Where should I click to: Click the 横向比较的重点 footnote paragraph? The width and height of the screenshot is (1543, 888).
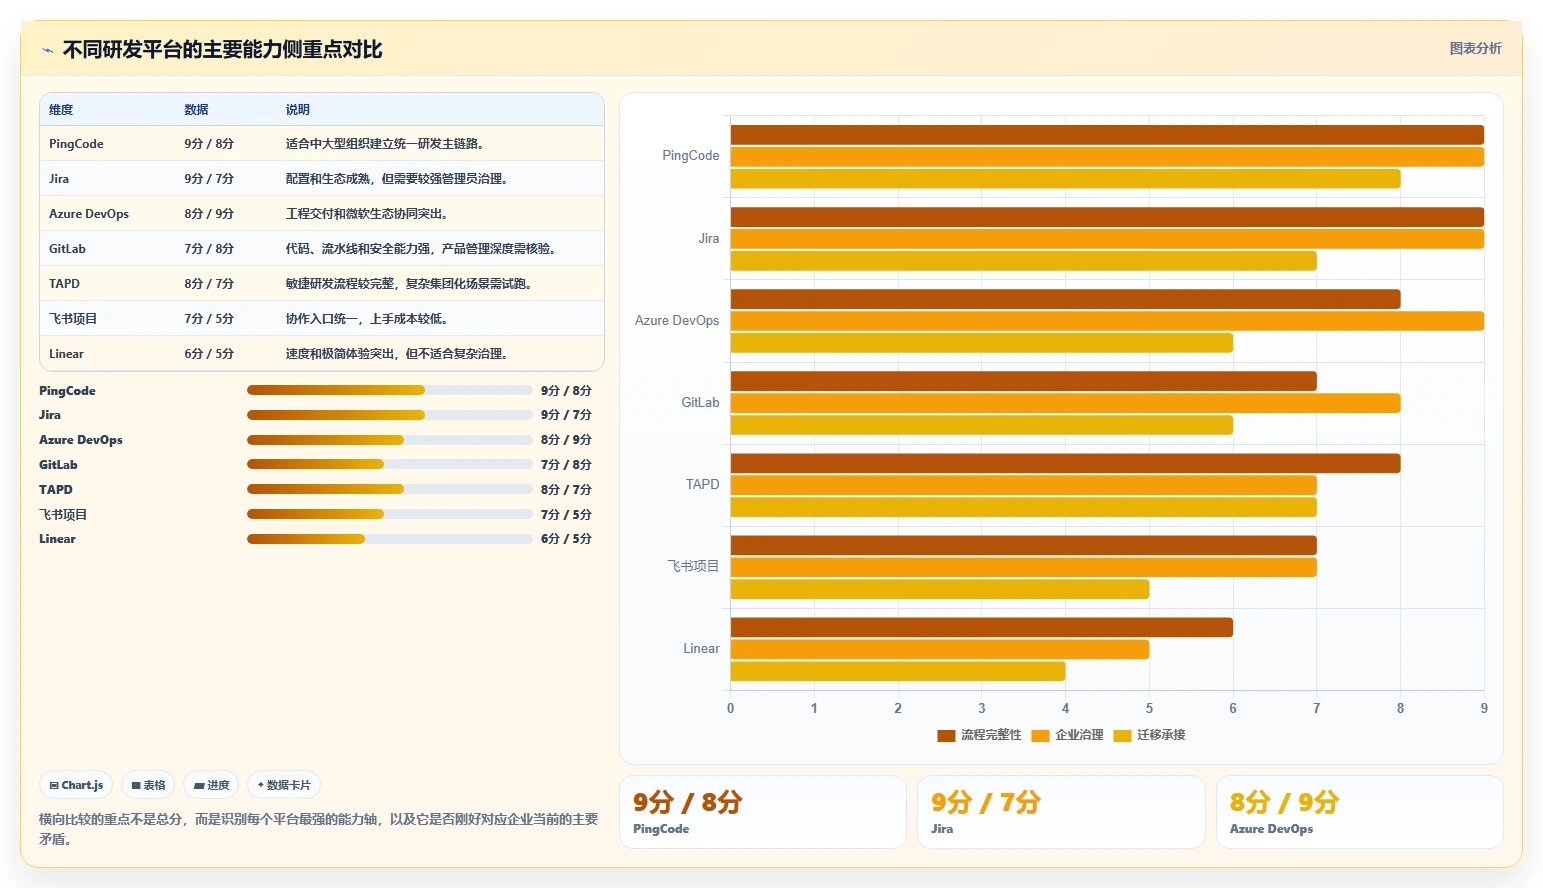(x=319, y=829)
